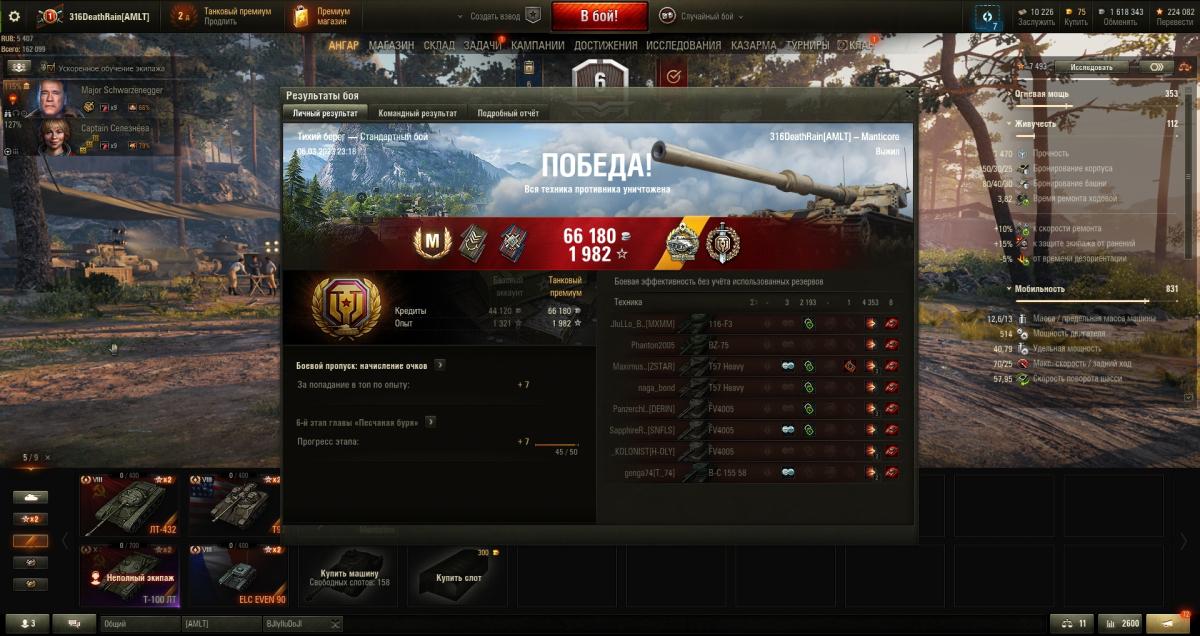The width and height of the screenshot is (1200, 636).
Task: Open the chat channels icon
Action: [74, 623]
